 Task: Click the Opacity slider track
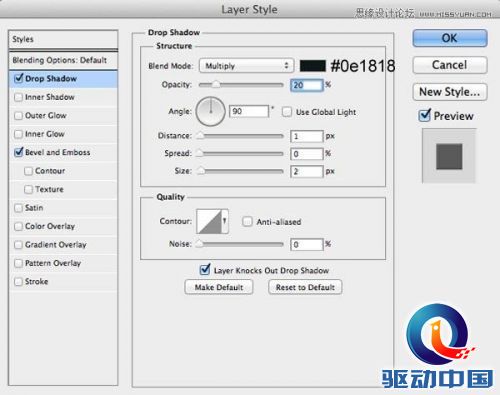[x=241, y=85]
